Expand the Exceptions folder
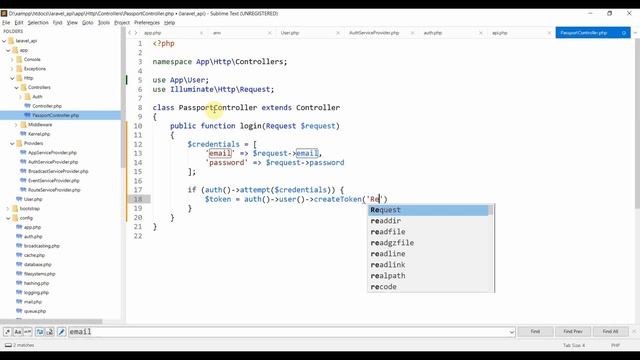 (x=12, y=69)
